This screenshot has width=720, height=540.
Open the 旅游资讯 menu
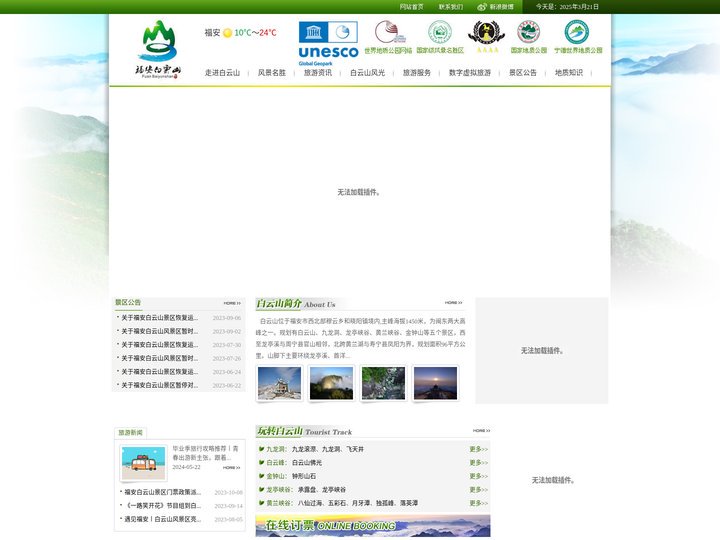[x=318, y=73]
